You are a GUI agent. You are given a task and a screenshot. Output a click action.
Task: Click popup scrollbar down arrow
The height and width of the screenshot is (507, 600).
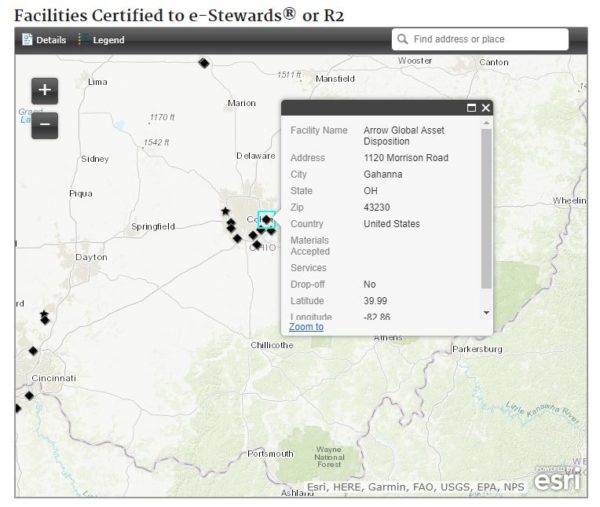coord(486,313)
